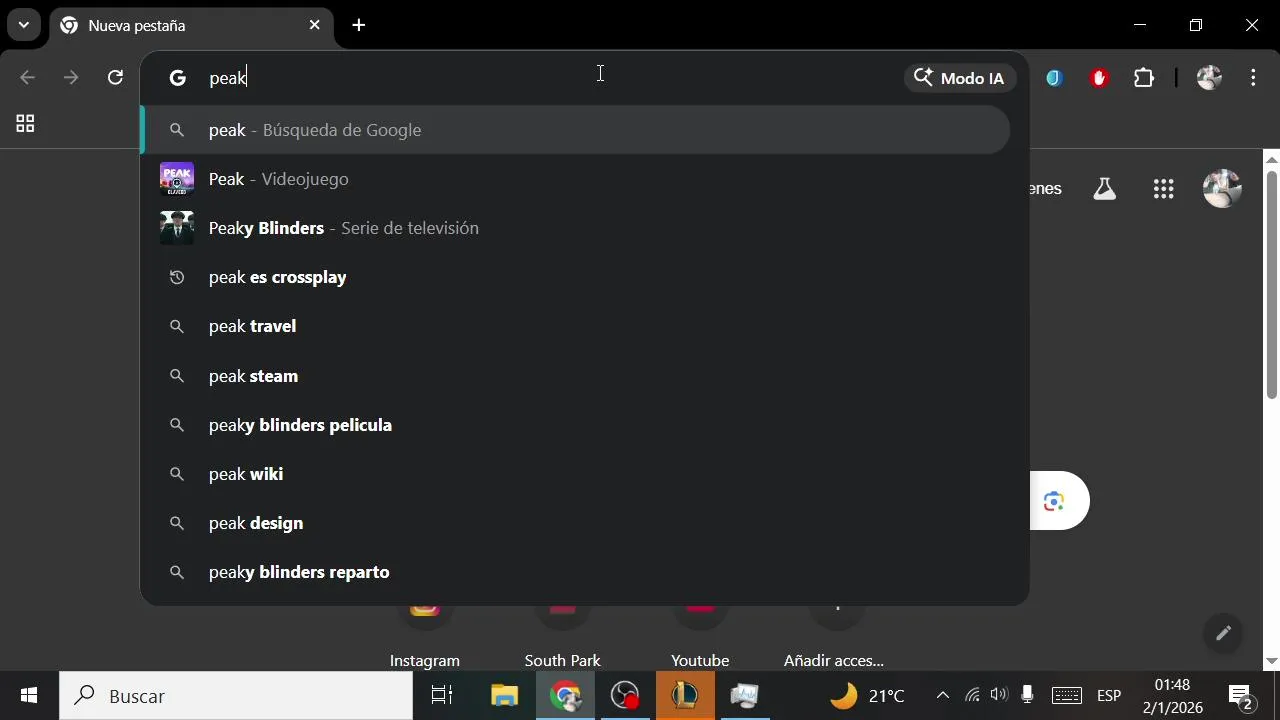This screenshot has height=720, width=1280.
Task: Click the Buscar taskbar search box
Action: tap(236, 696)
